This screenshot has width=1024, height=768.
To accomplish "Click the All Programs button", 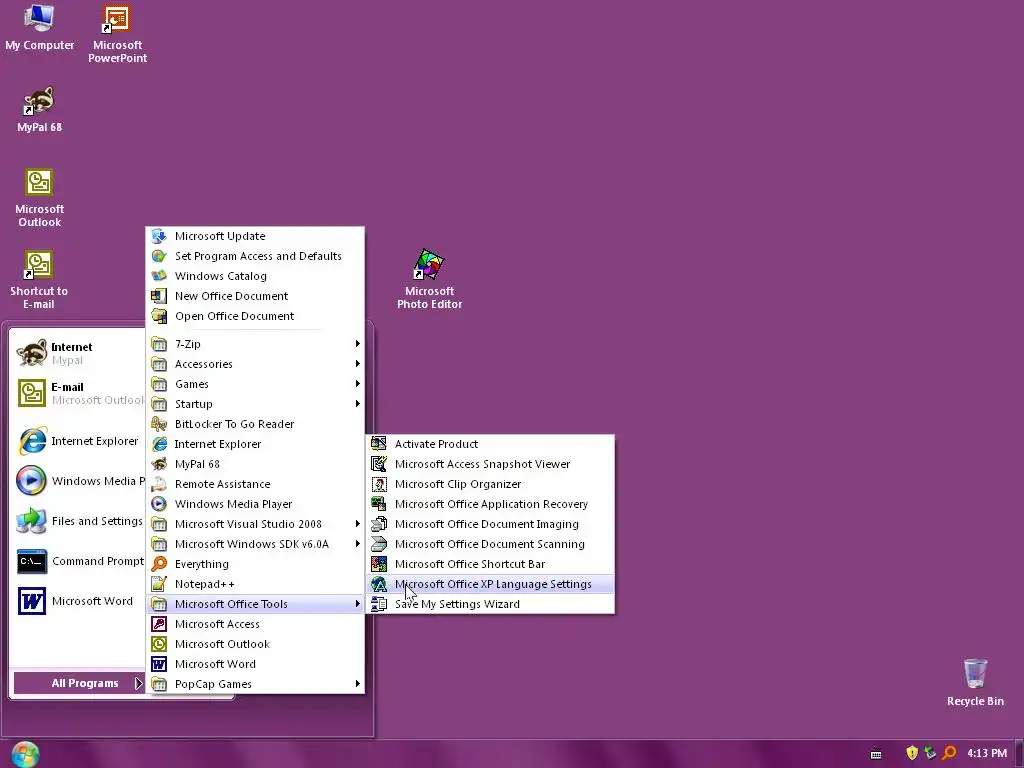I will tap(79, 683).
